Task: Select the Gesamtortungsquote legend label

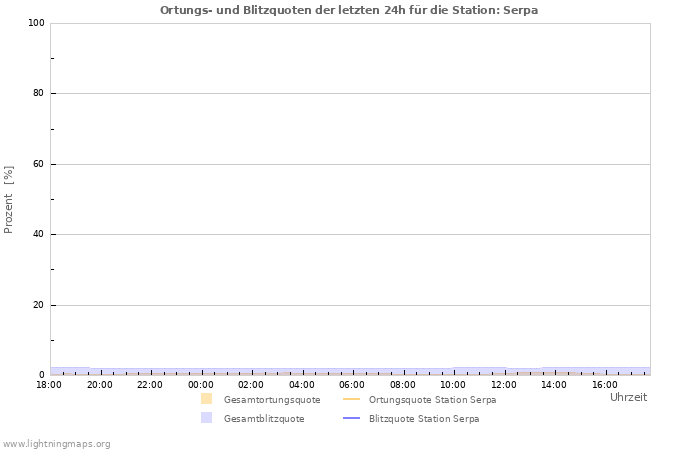Action: 272,400
